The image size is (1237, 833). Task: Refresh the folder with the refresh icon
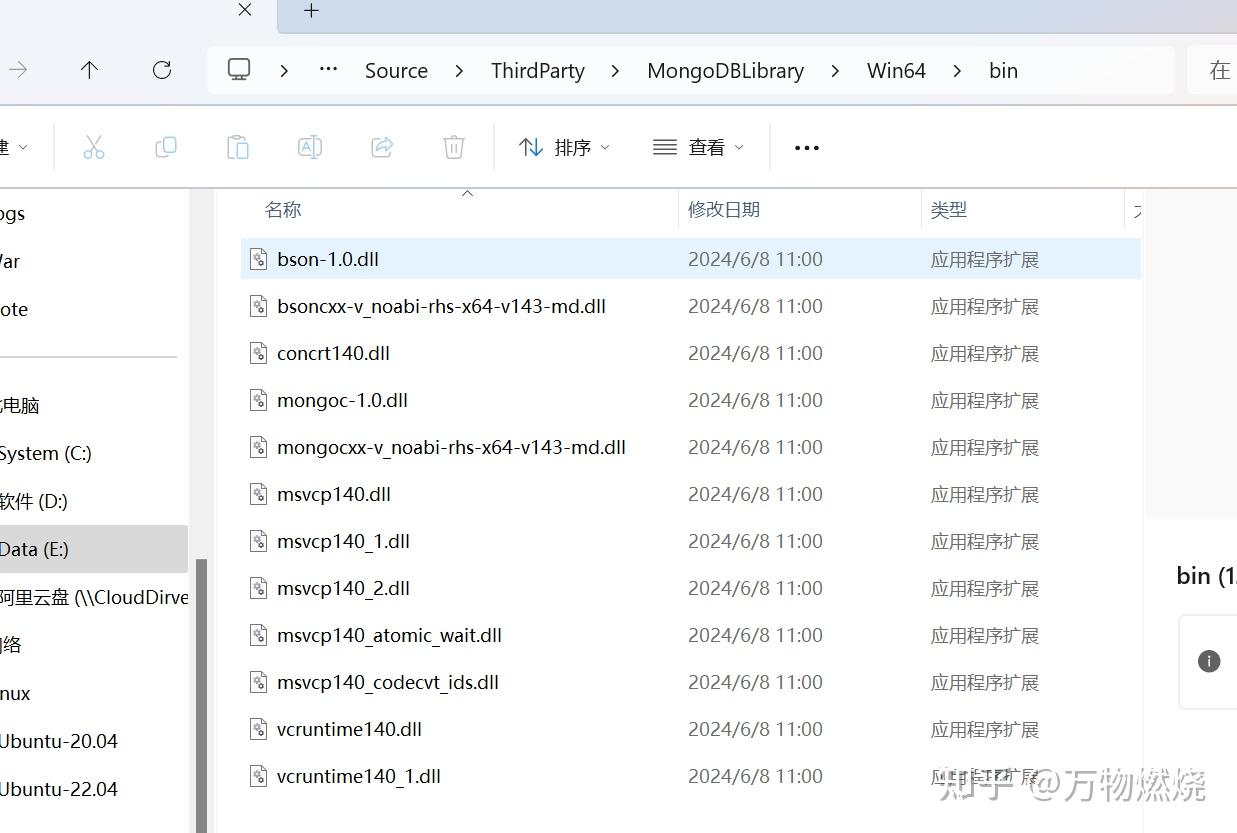(162, 70)
